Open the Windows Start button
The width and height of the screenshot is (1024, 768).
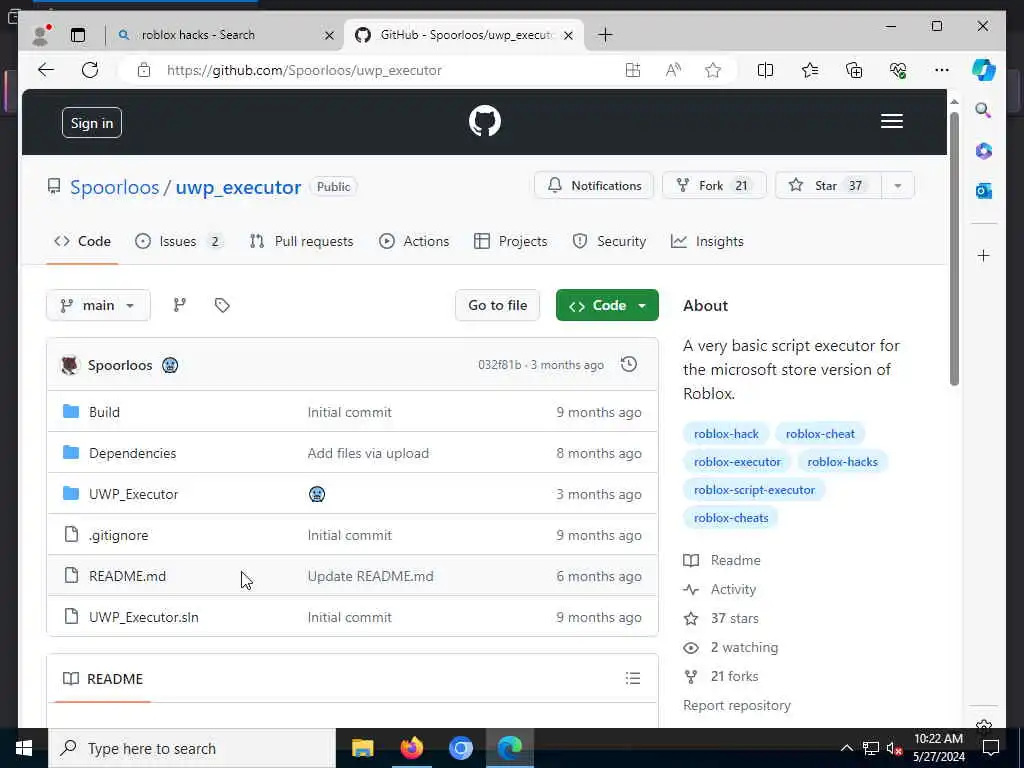[x=24, y=748]
